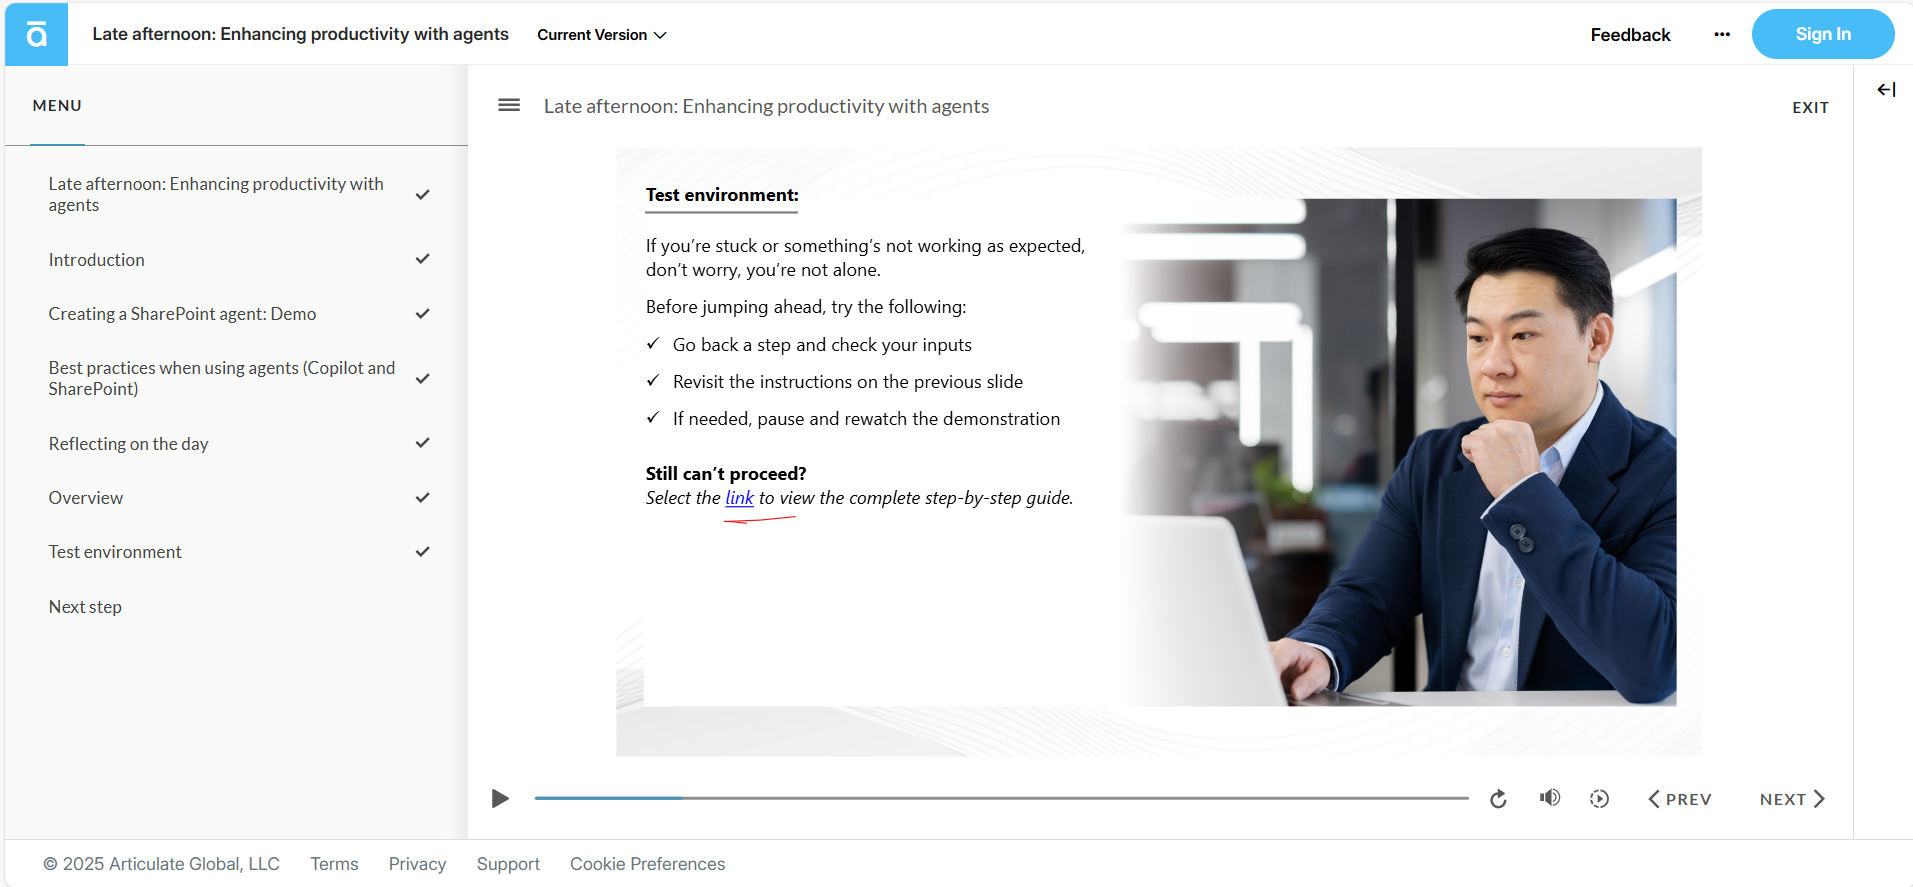Screen dimensions: 1913x887
Task: Click the checkmark beside Test environment
Action: click(422, 551)
